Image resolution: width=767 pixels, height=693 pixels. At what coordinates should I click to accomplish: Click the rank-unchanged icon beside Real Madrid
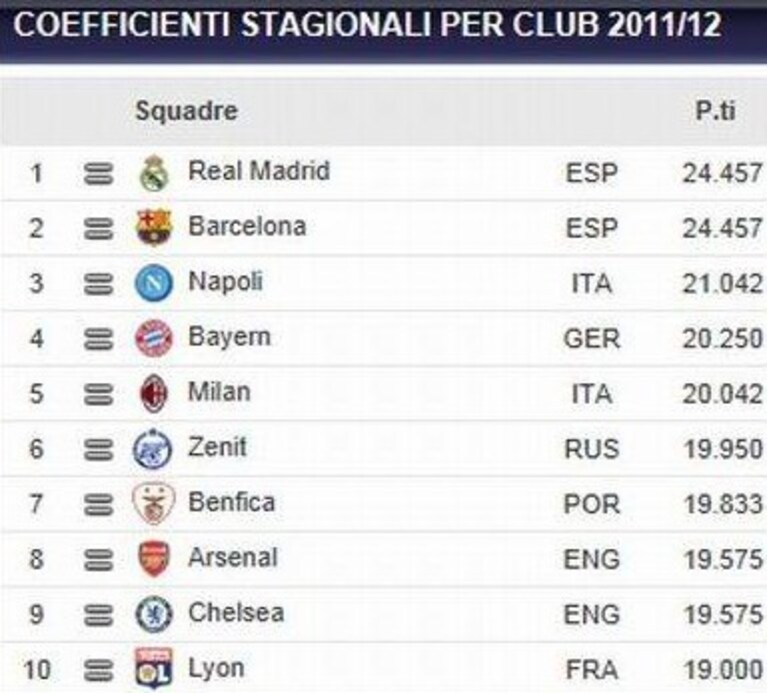click(98, 174)
